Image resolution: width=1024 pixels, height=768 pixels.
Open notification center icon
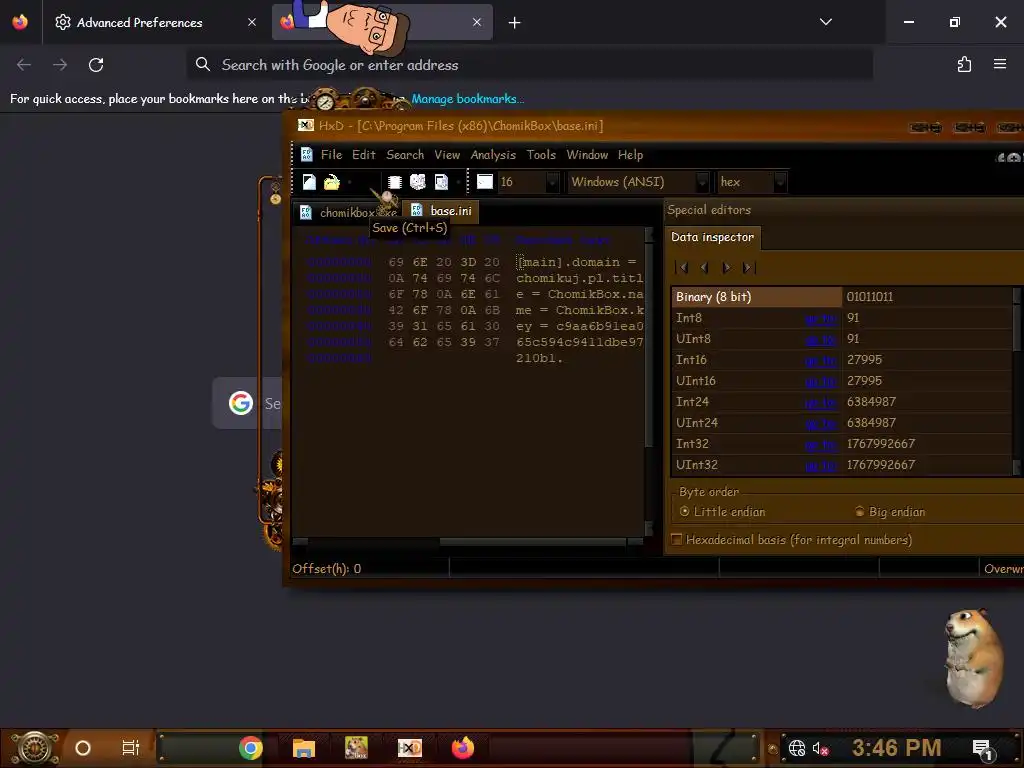982,749
